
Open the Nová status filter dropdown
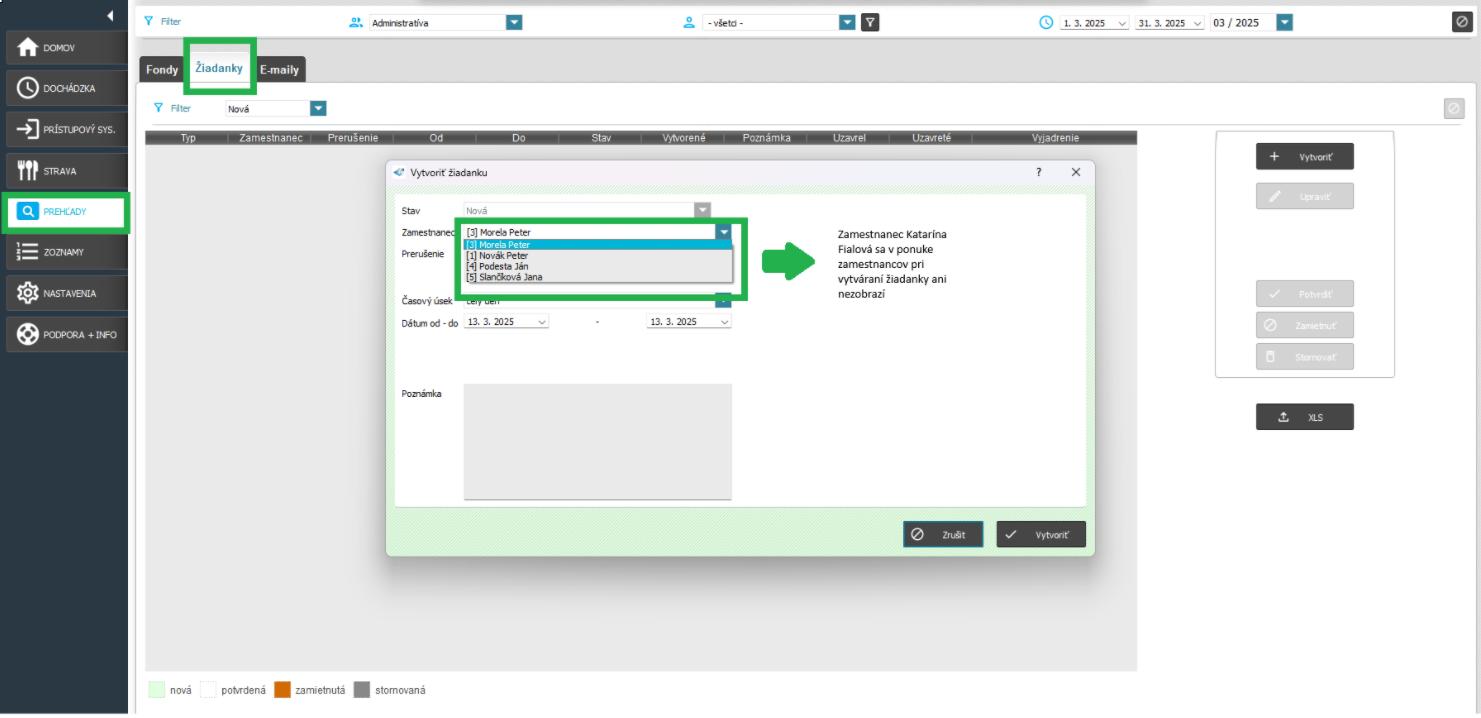click(318, 109)
